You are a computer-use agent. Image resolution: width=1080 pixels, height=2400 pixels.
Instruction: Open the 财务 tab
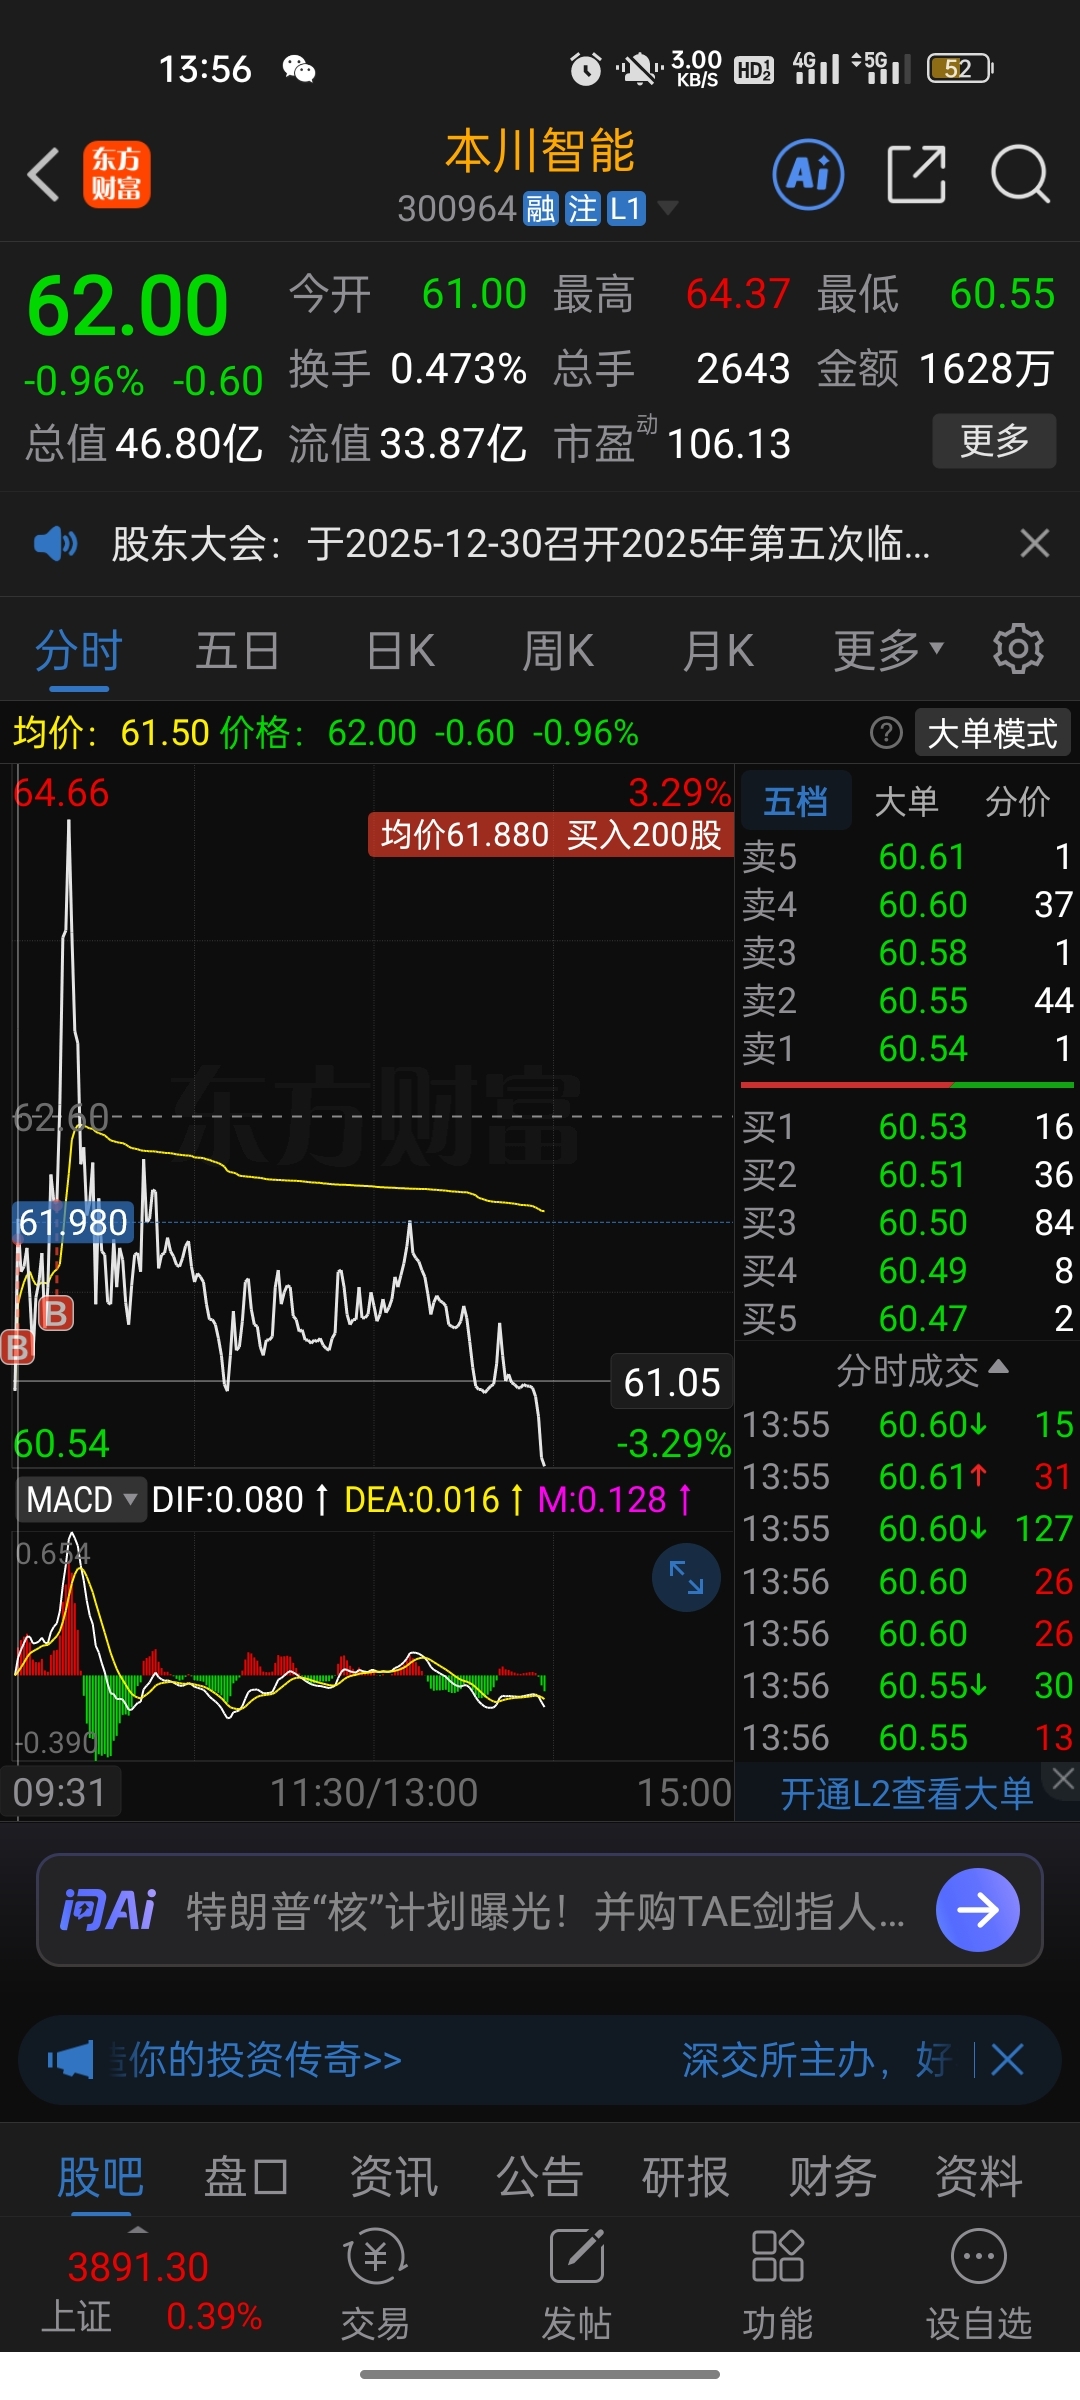pyautogui.click(x=832, y=2176)
